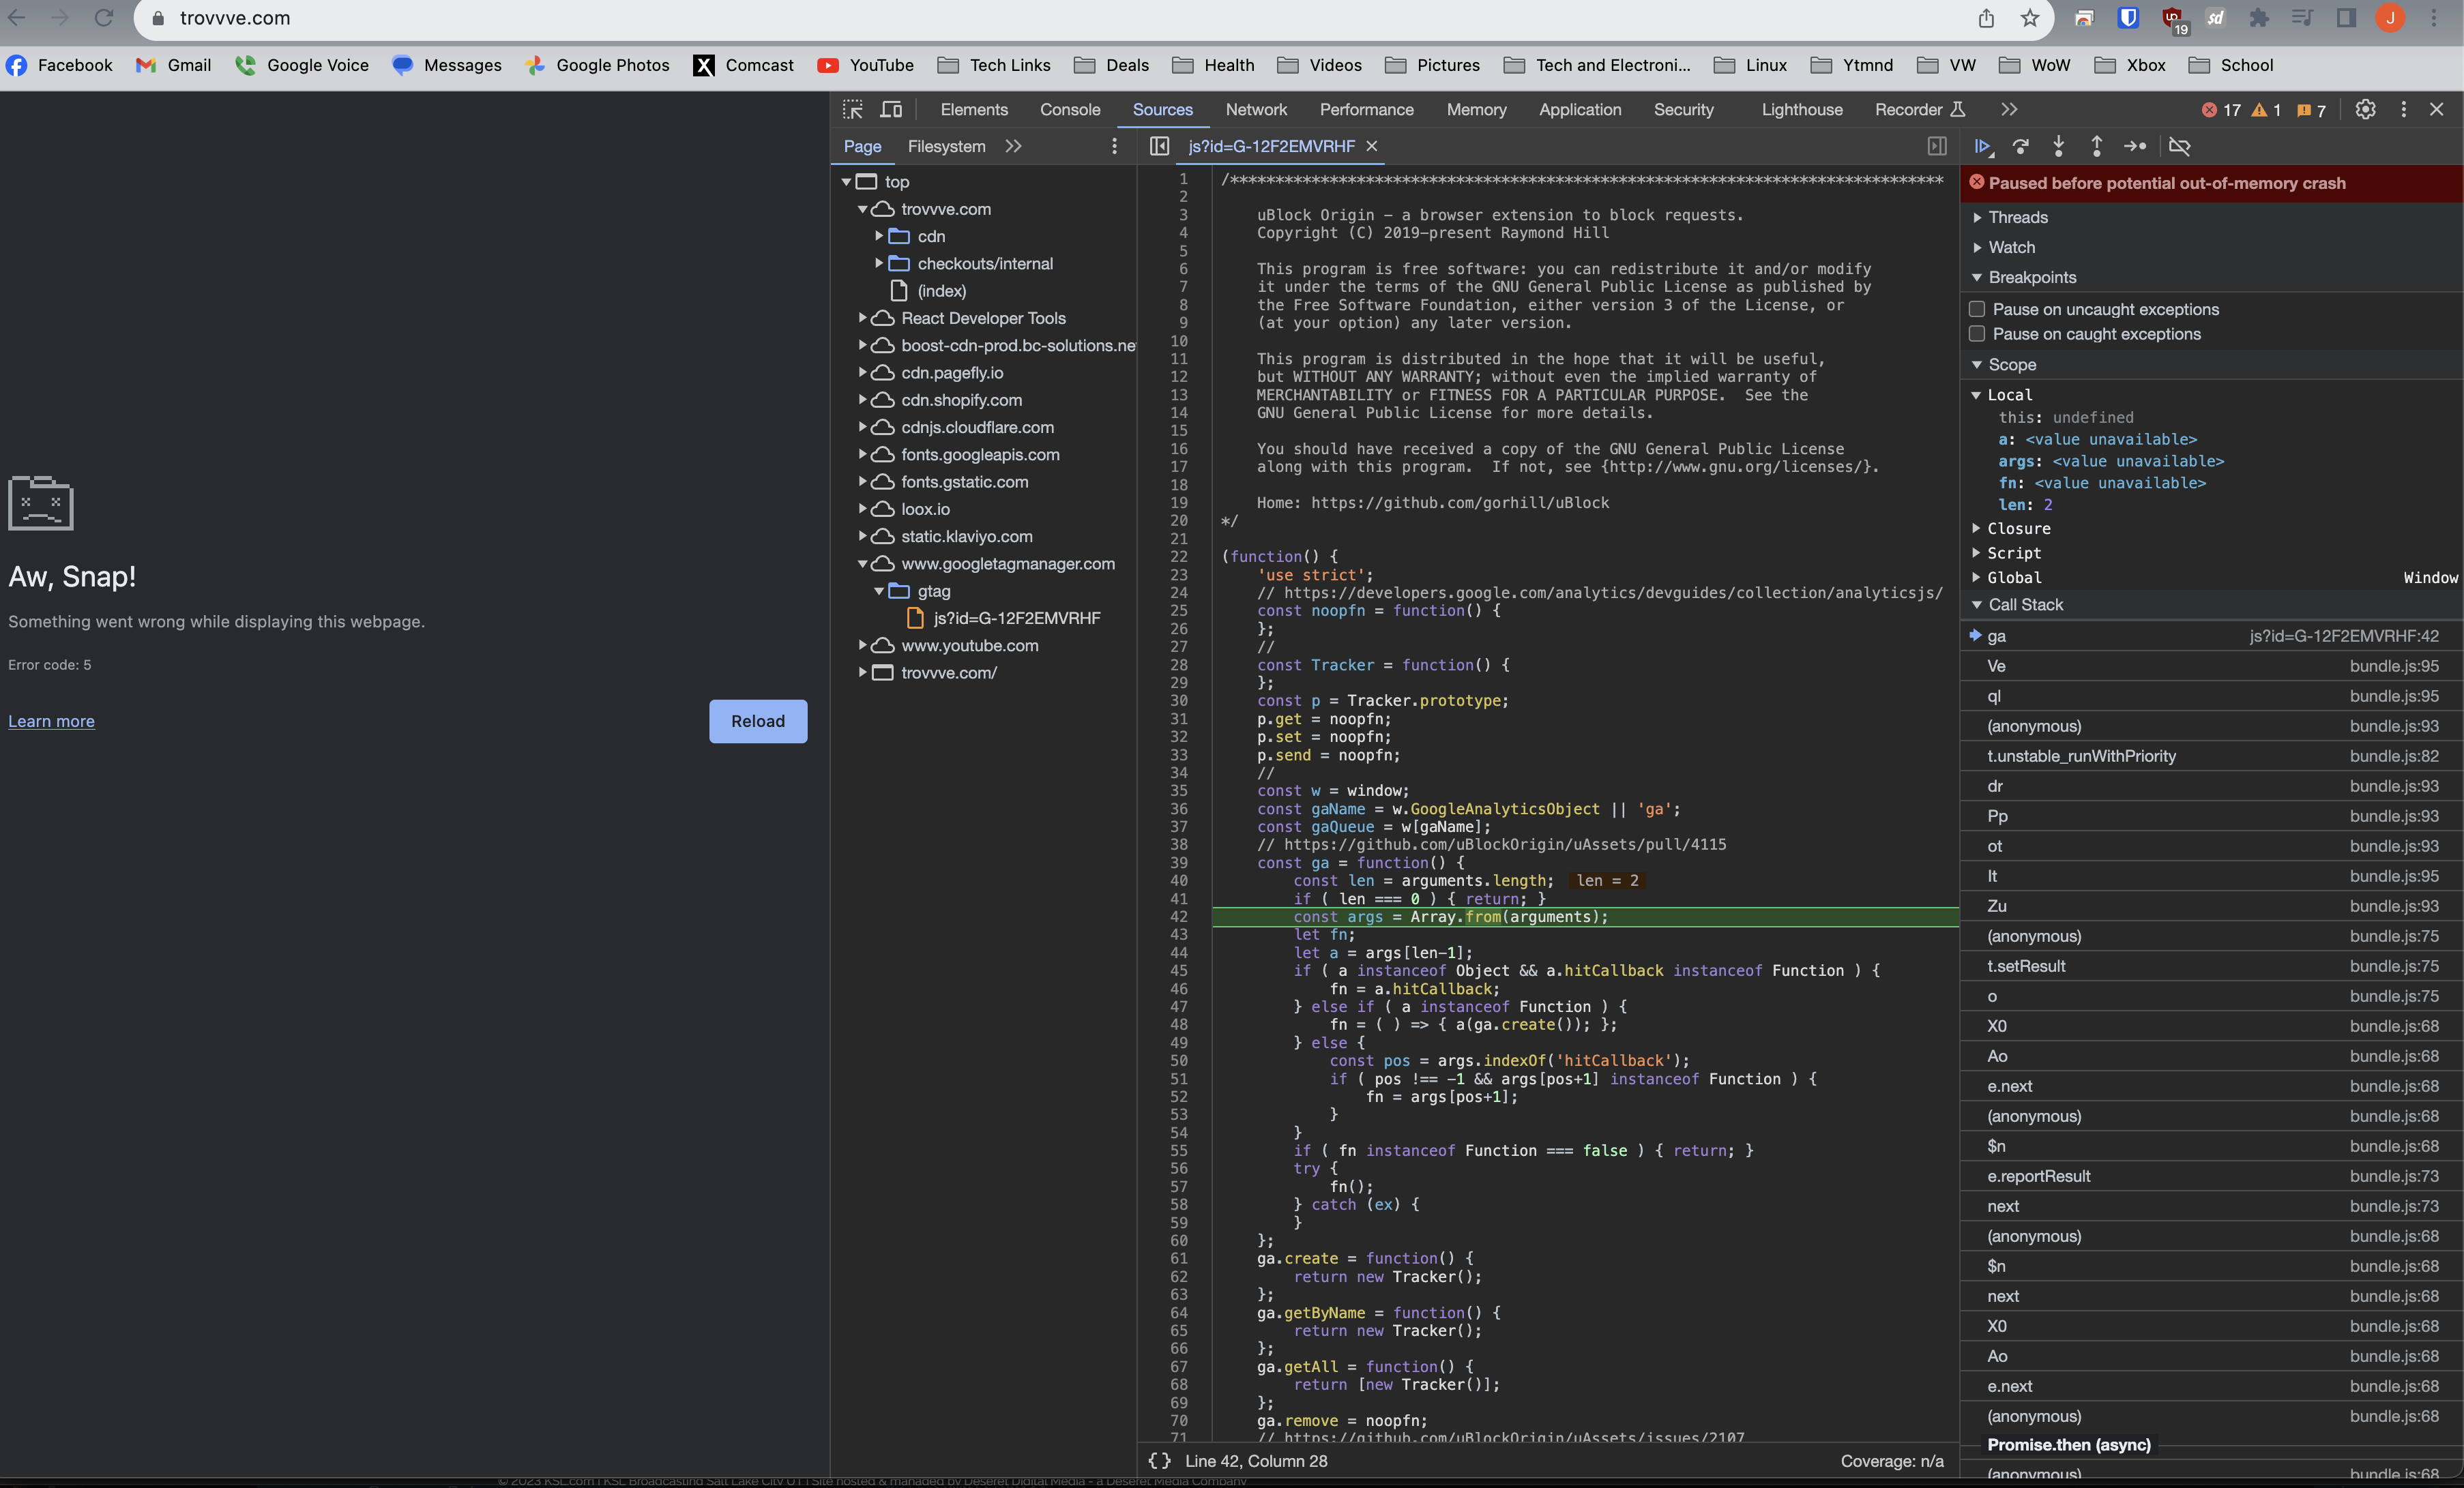This screenshot has height=1488, width=2464.
Task: Toggle the device toolbar emulation icon
Action: point(891,110)
